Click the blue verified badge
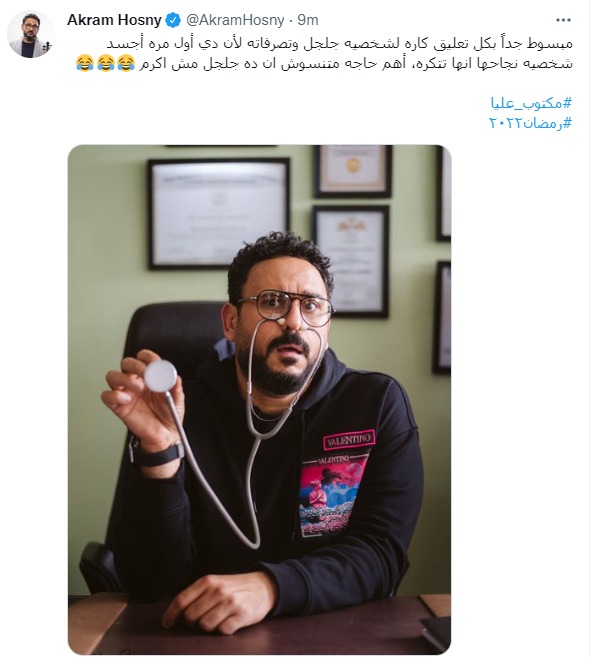591x658 pixels. click(173, 20)
